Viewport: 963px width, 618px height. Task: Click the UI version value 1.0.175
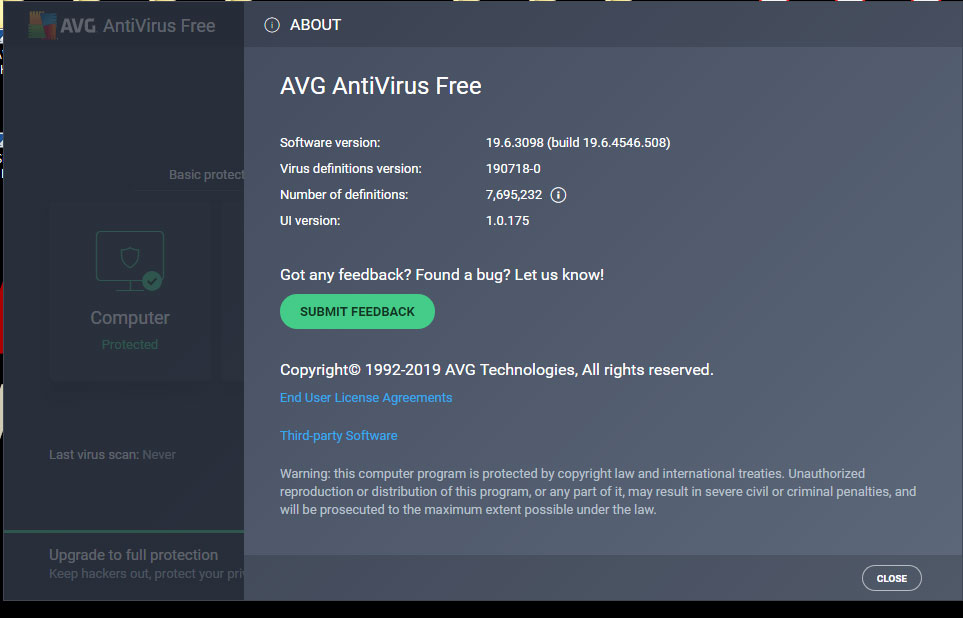point(507,221)
